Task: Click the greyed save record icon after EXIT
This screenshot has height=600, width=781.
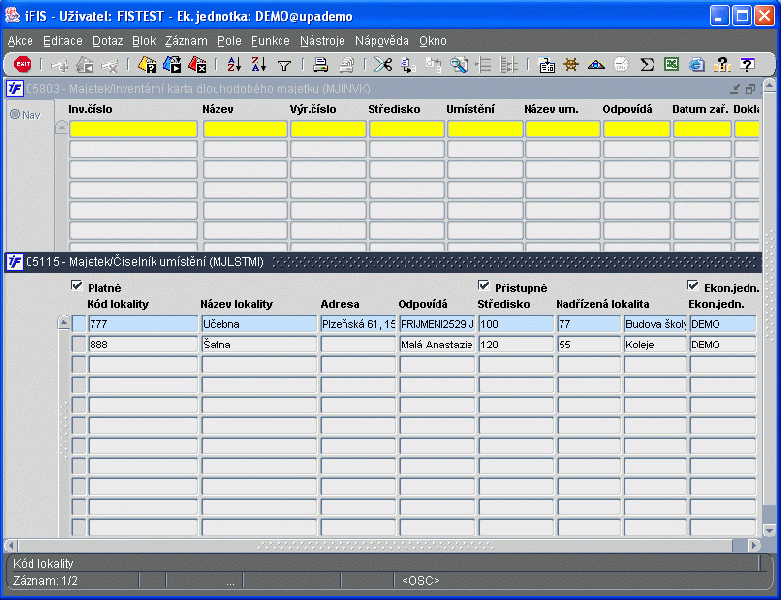Action: tap(59, 65)
